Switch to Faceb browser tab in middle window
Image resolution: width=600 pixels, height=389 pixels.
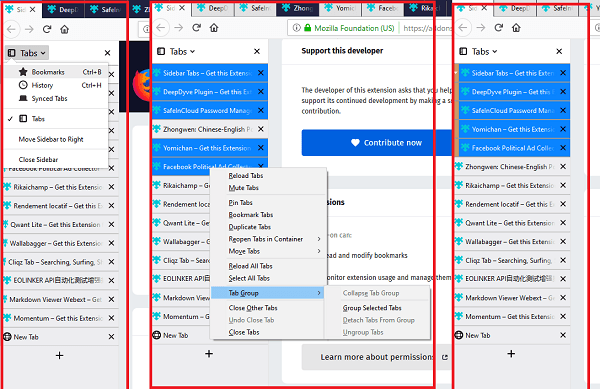pos(382,8)
